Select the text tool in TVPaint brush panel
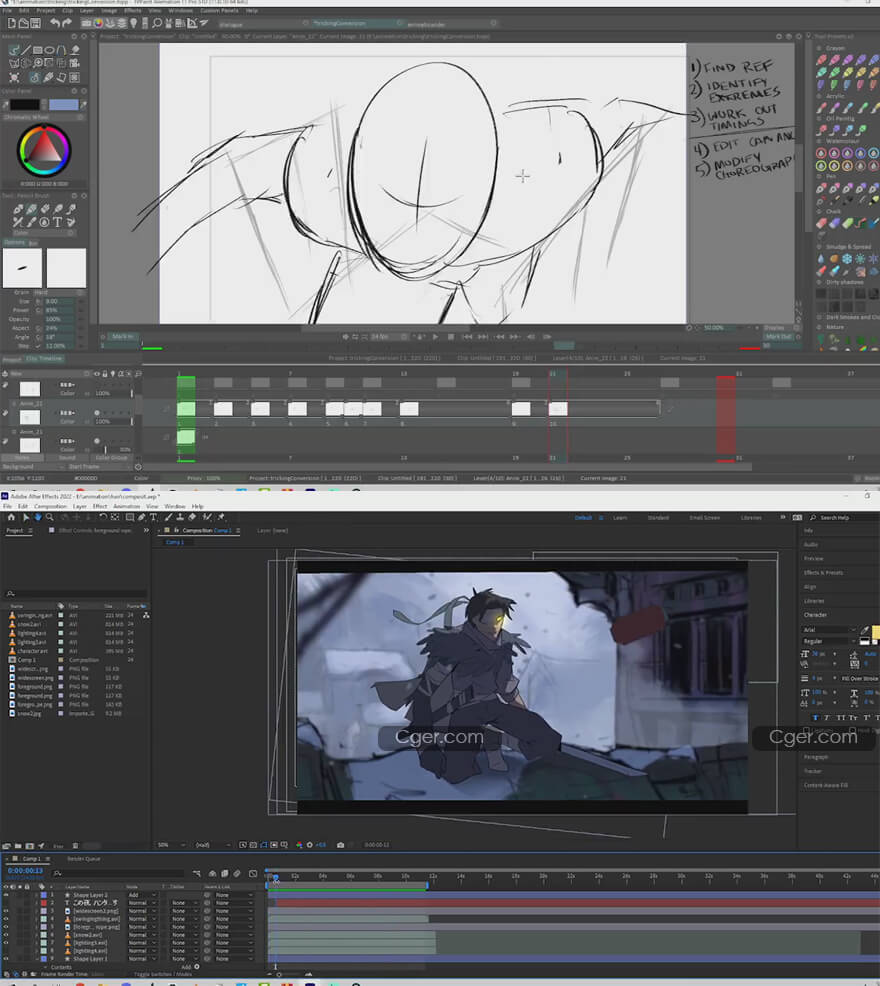This screenshot has height=986, width=880. click(x=57, y=222)
